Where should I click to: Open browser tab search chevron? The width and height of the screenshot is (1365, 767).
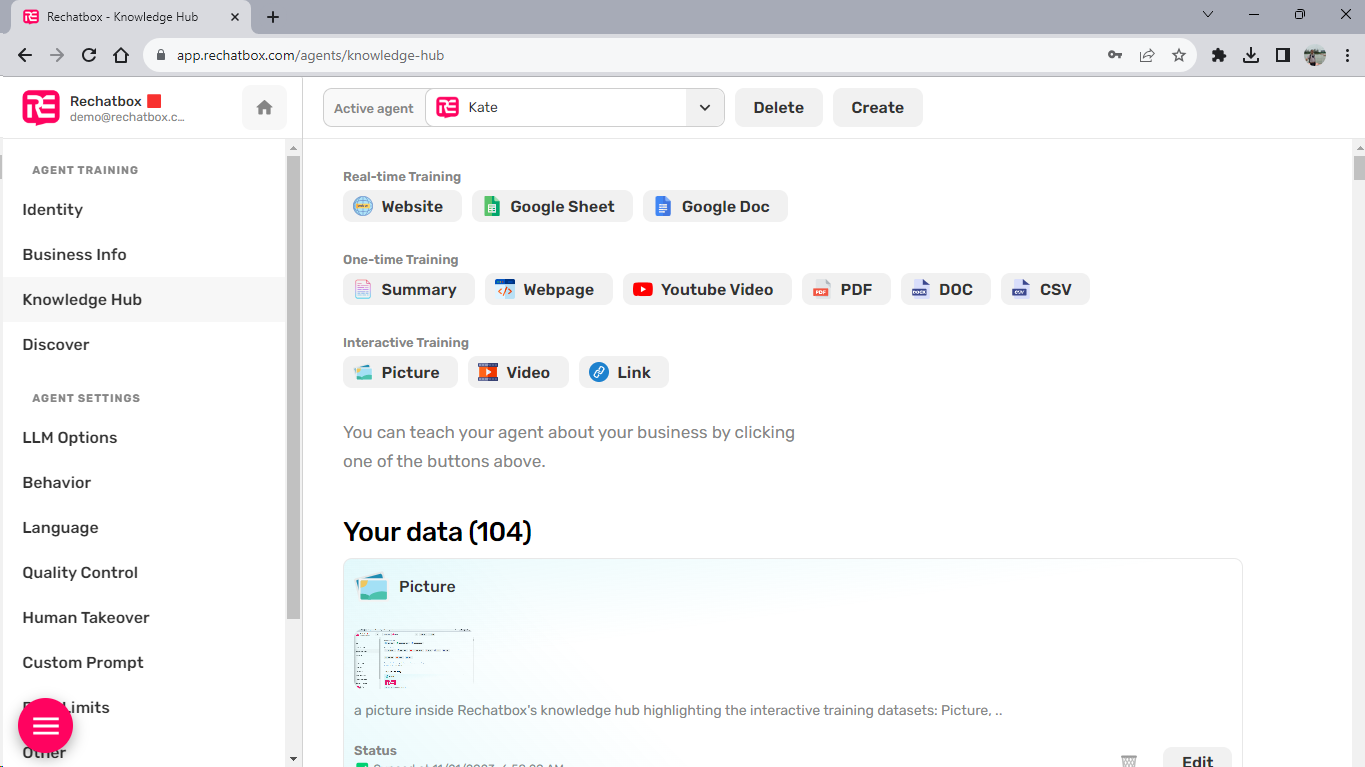pyautogui.click(x=1207, y=15)
